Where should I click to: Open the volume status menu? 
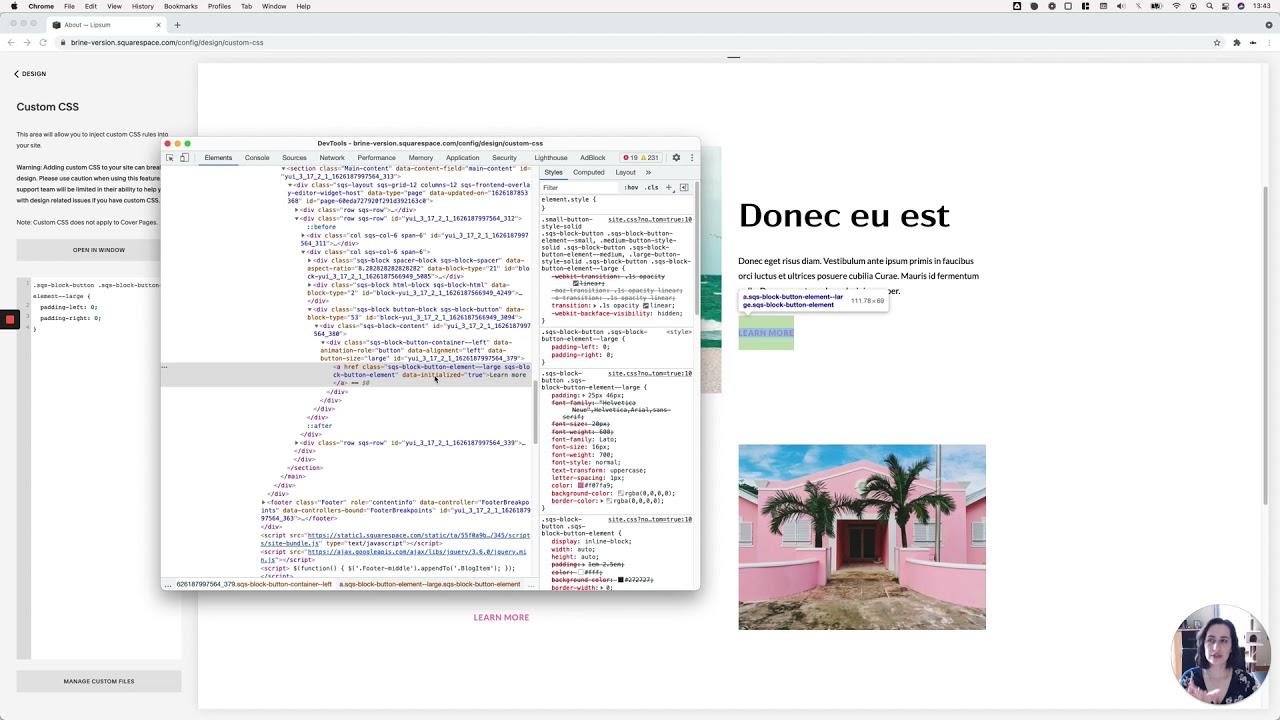coord(1121,6)
